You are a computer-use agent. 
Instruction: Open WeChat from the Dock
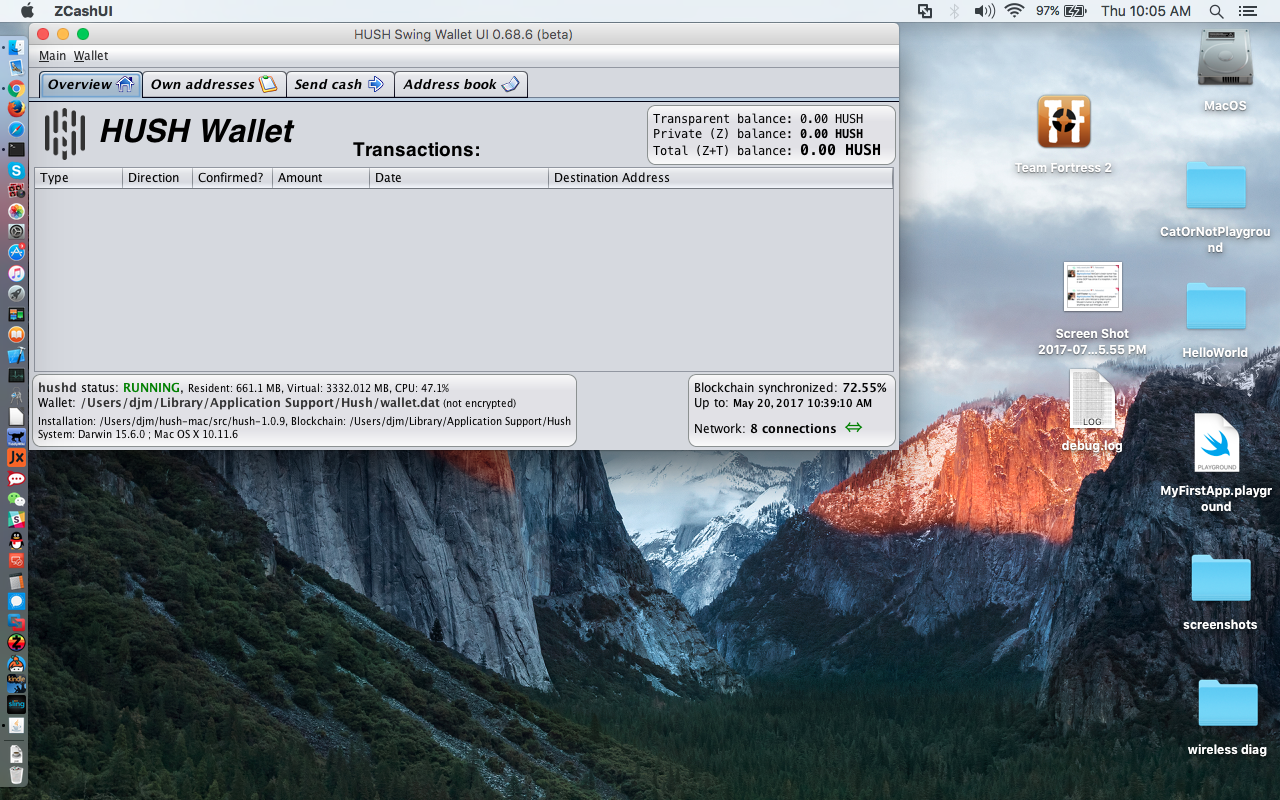click(x=16, y=499)
